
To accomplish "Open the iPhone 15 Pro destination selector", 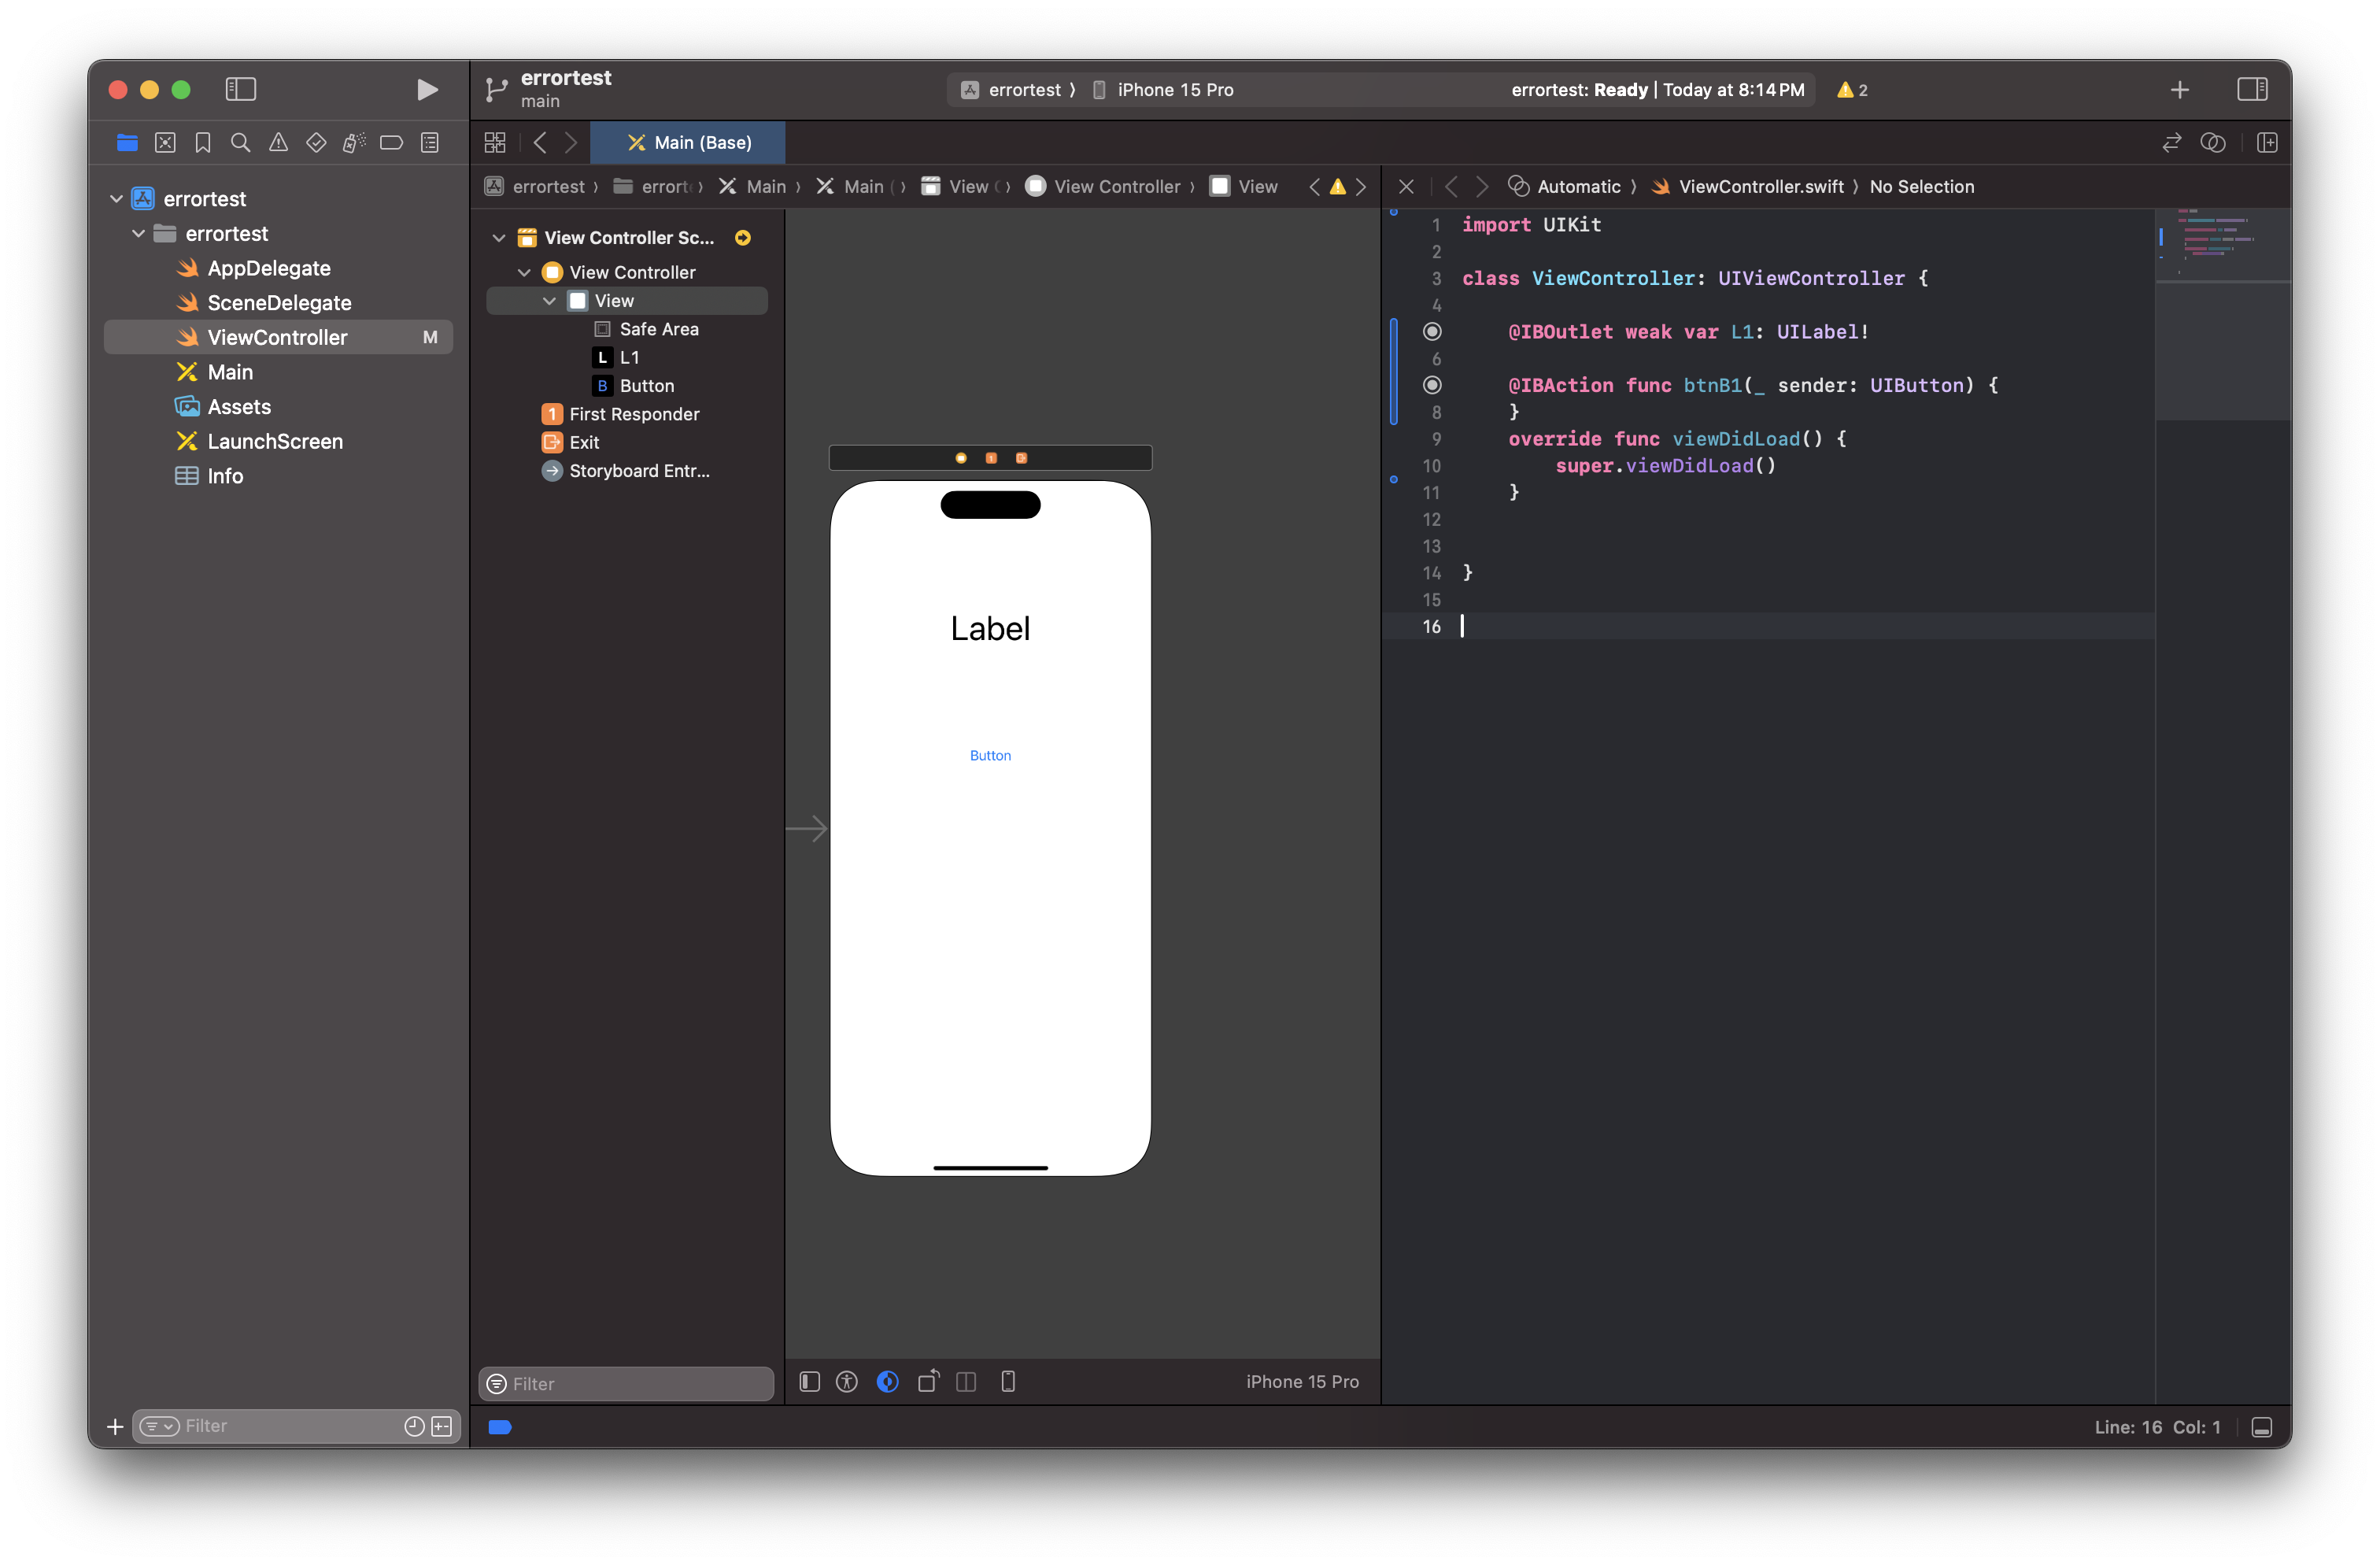I will pos(1174,90).
